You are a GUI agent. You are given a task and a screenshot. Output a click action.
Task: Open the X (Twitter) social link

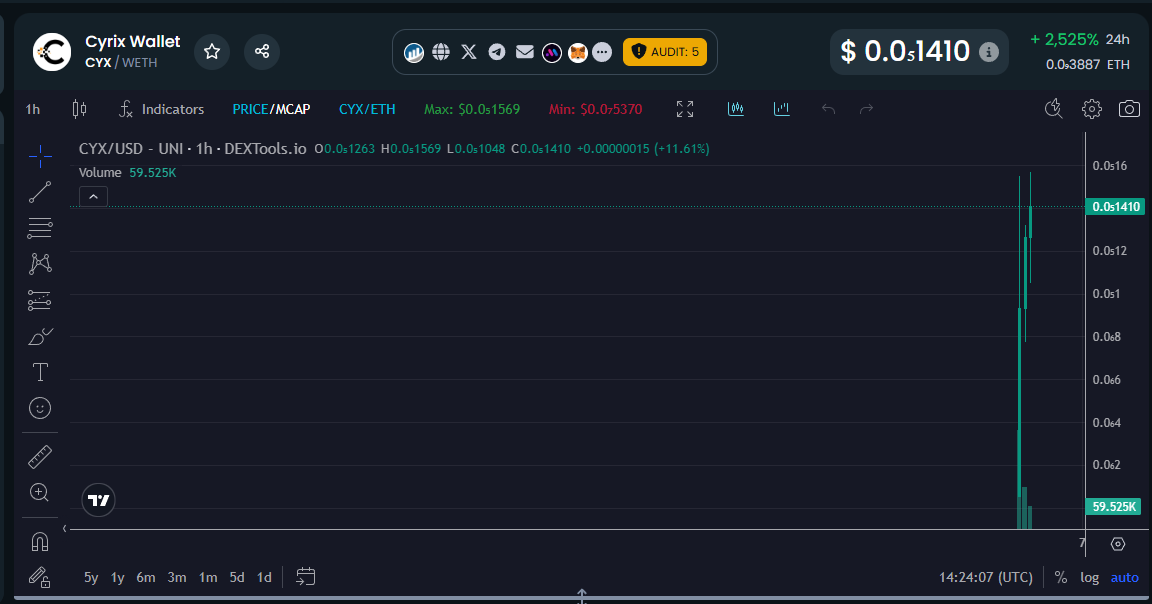click(469, 51)
